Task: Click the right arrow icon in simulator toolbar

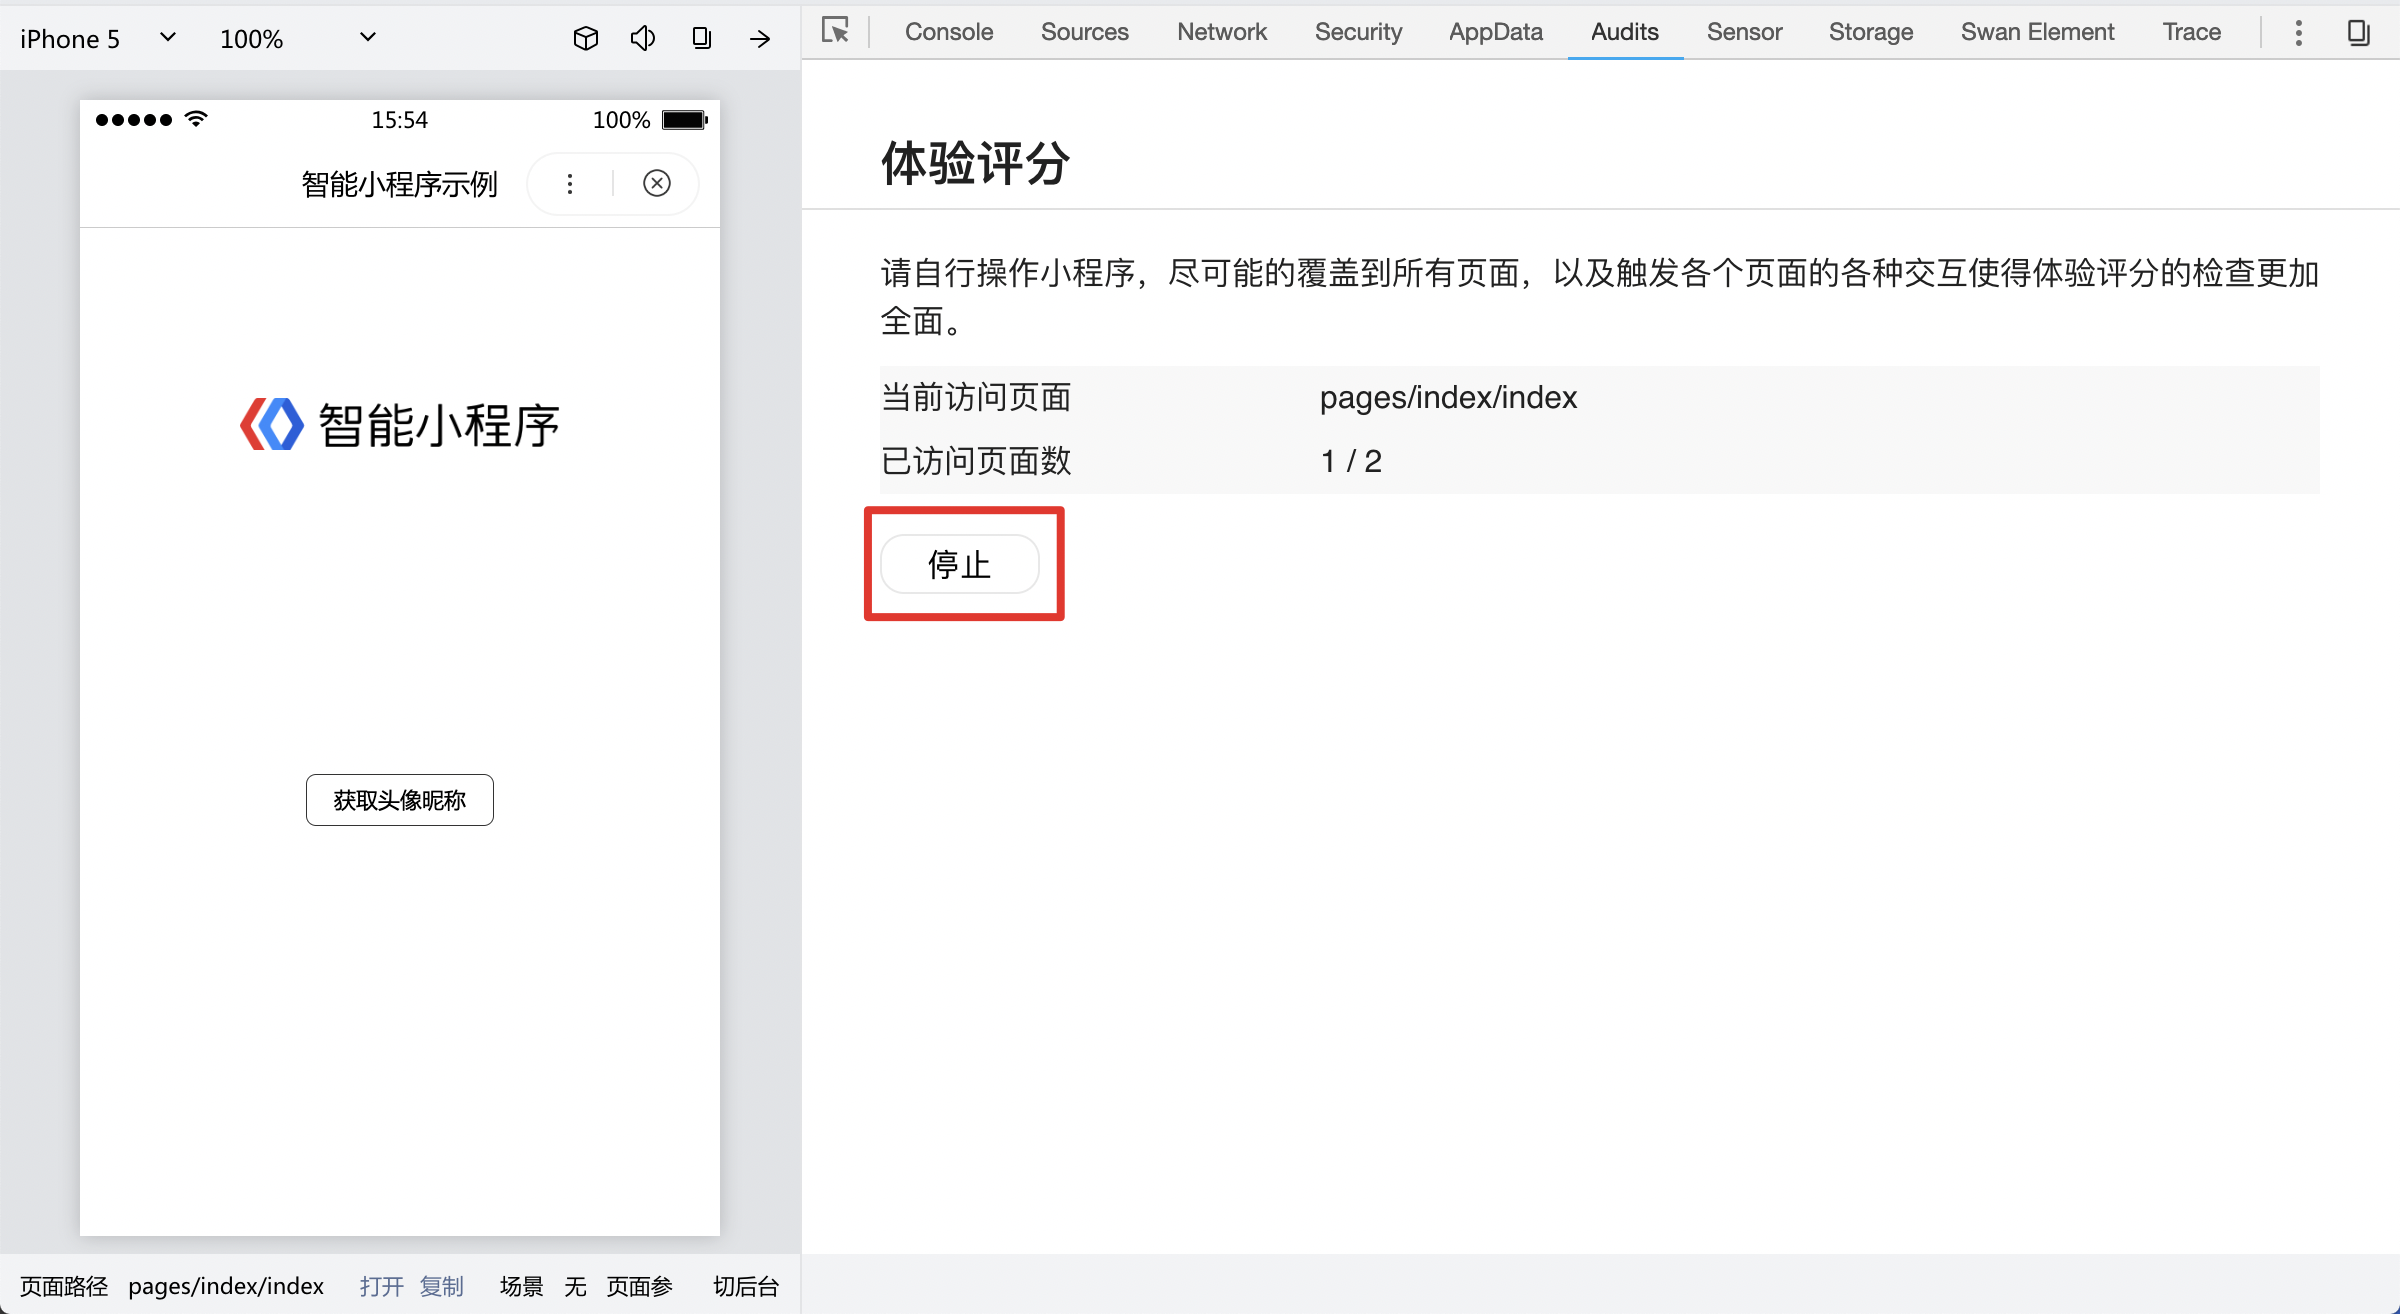Action: 760,38
